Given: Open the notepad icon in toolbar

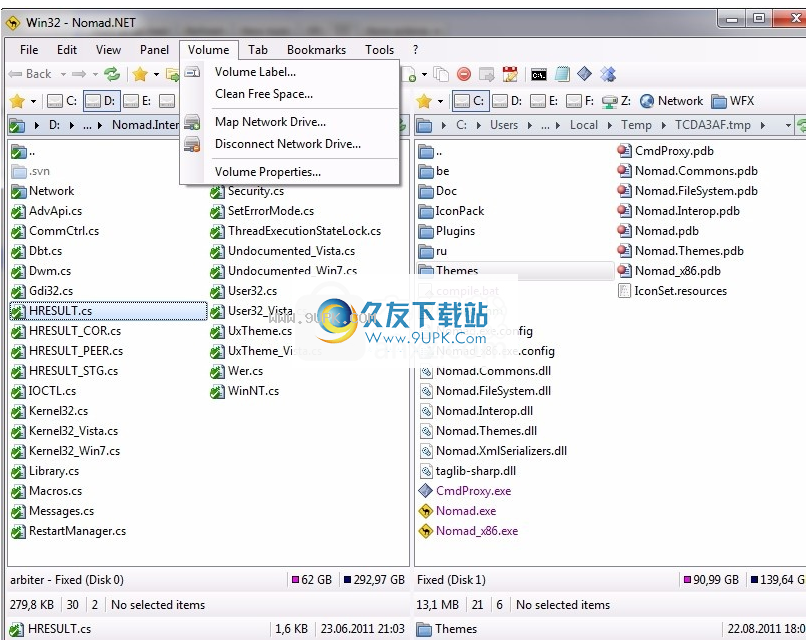Looking at the screenshot, I should pos(562,74).
